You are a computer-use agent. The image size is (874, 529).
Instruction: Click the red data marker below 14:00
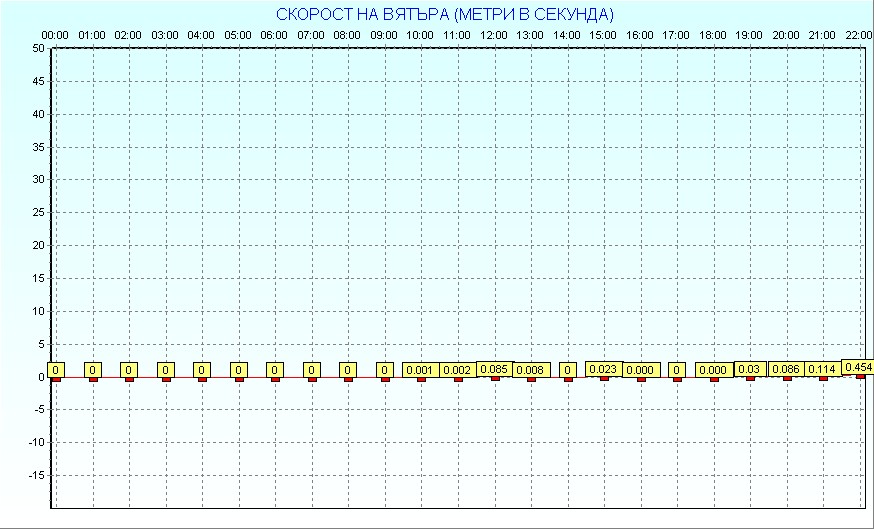pos(568,379)
